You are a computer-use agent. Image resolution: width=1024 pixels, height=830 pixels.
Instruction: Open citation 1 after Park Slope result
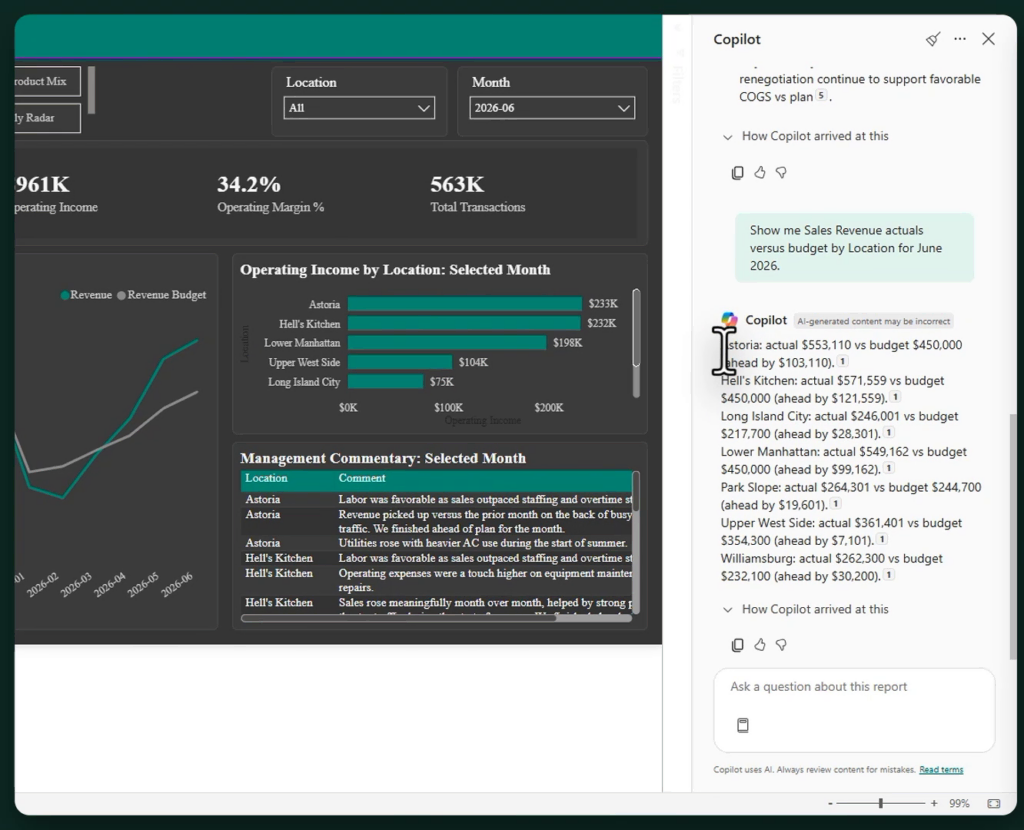tap(836, 503)
